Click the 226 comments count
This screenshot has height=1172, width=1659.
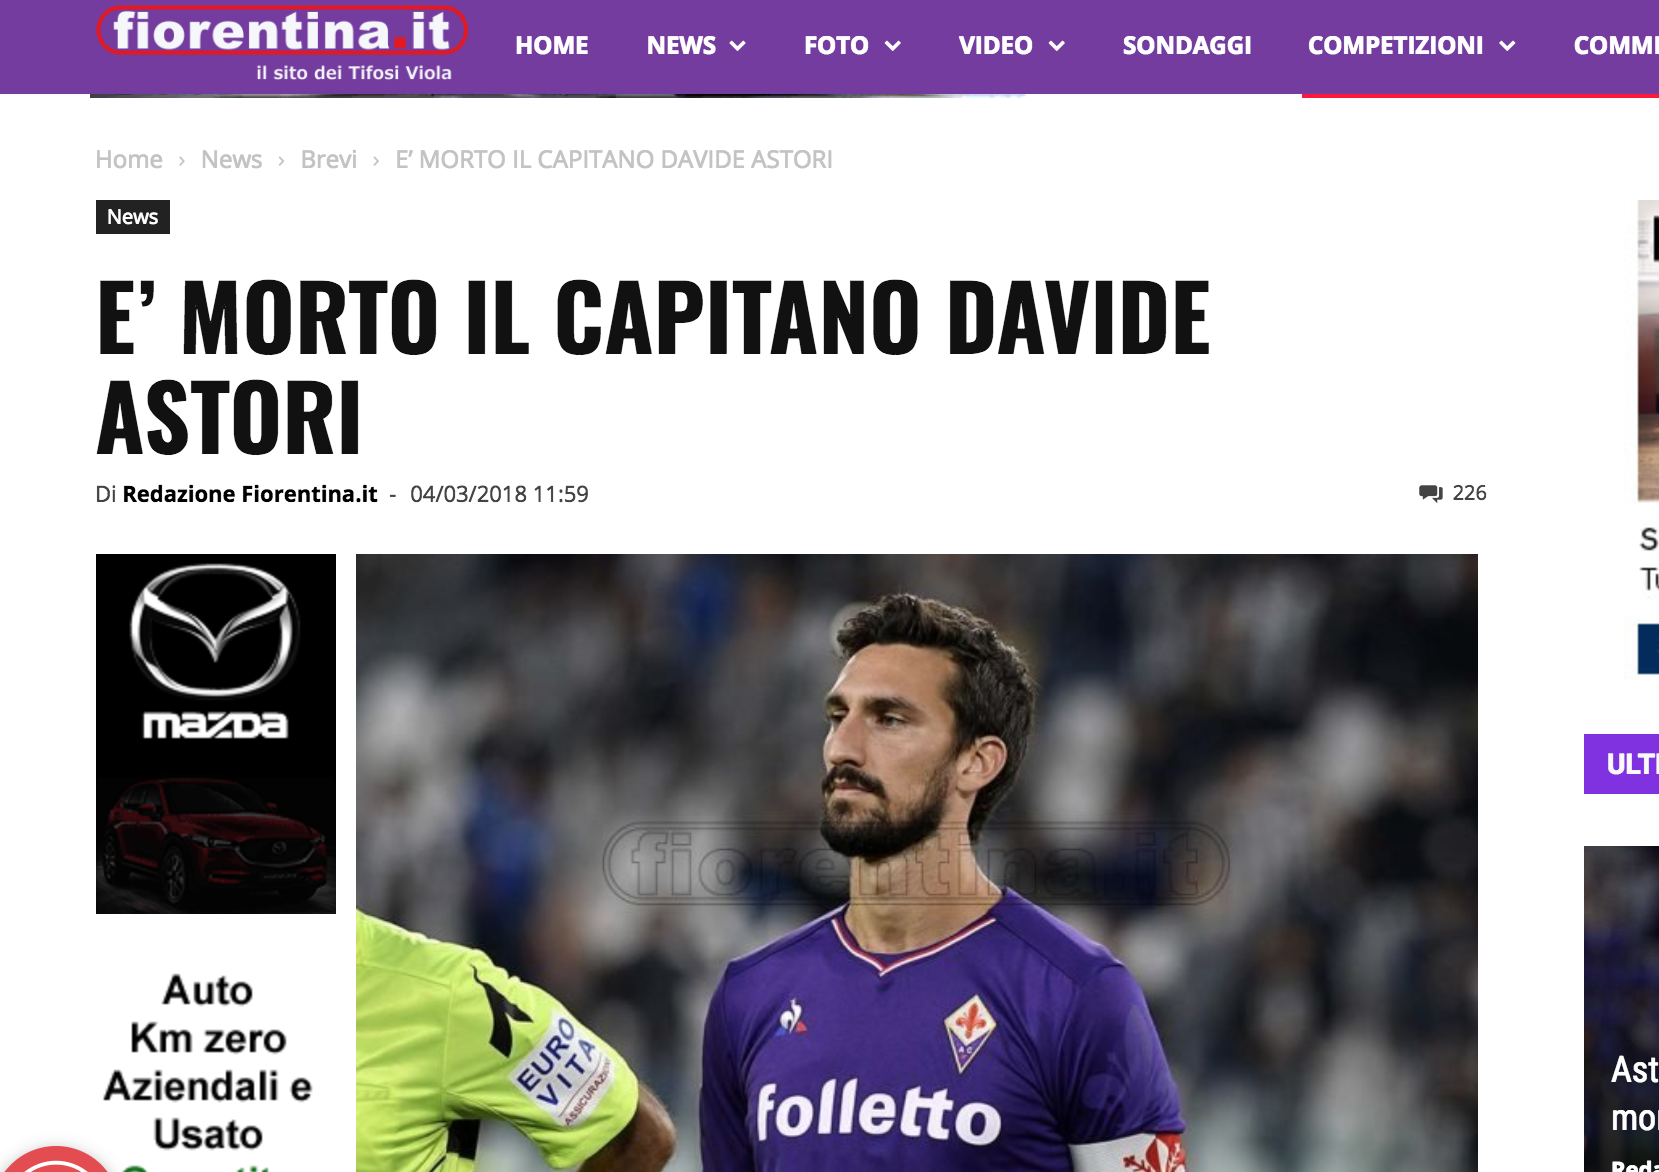coord(1469,493)
